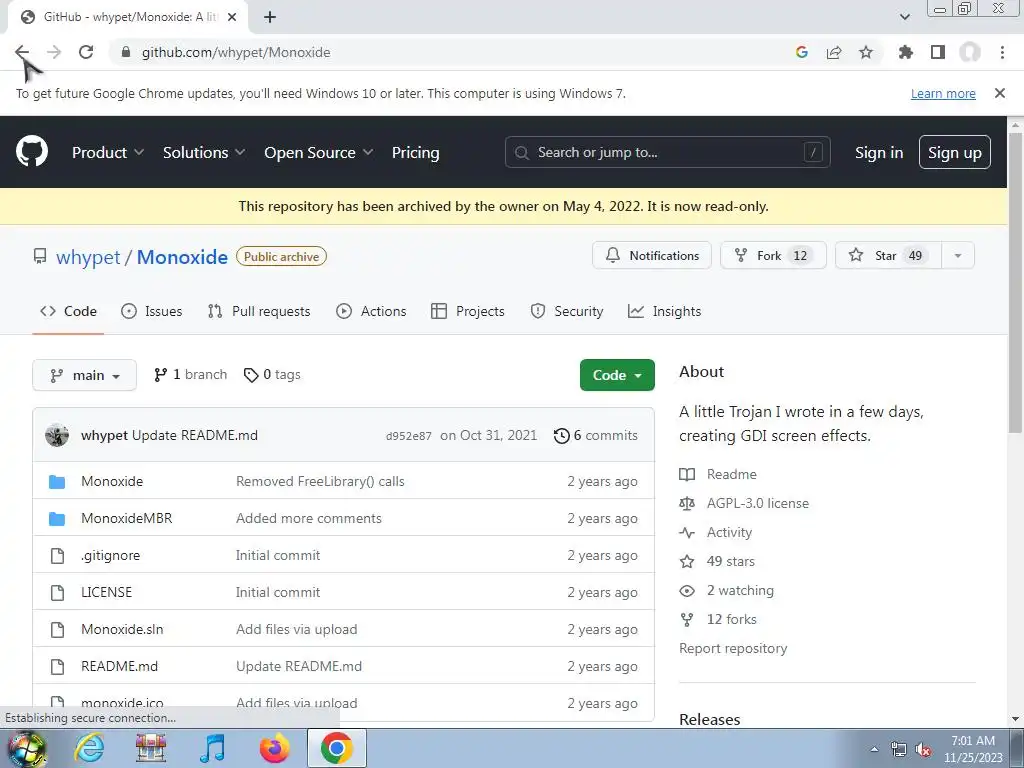Click the Monoxide.sln file icon
The image size is (1024, 768).
coord(57,630)
